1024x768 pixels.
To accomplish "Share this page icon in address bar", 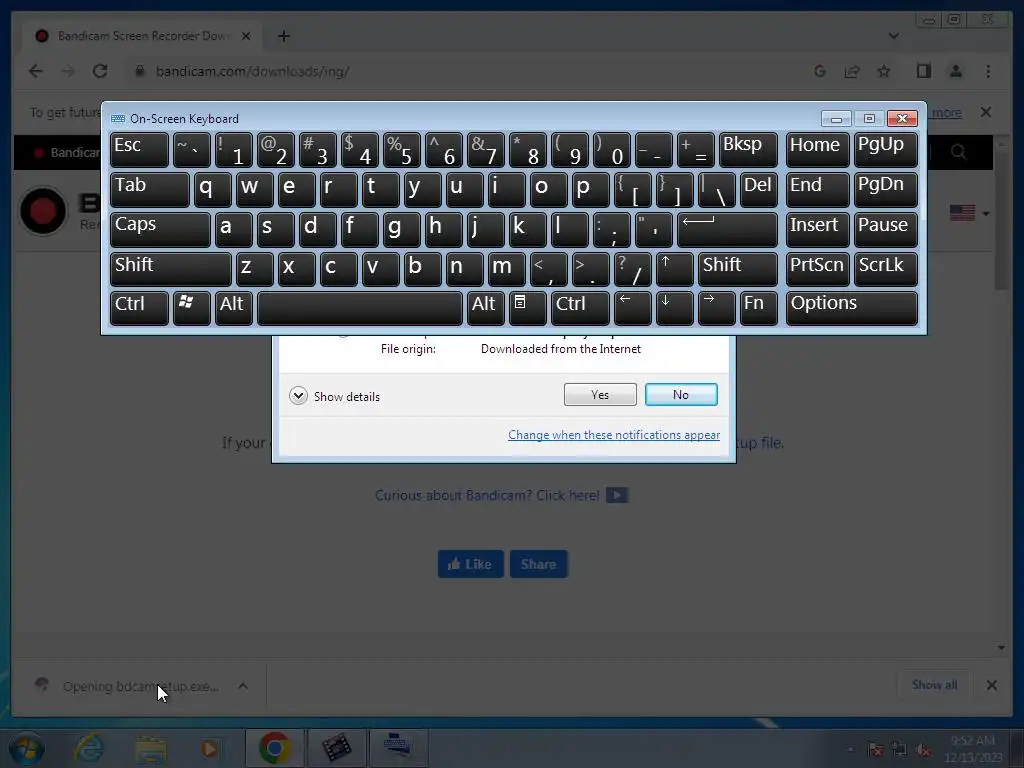I will point(852,71).
